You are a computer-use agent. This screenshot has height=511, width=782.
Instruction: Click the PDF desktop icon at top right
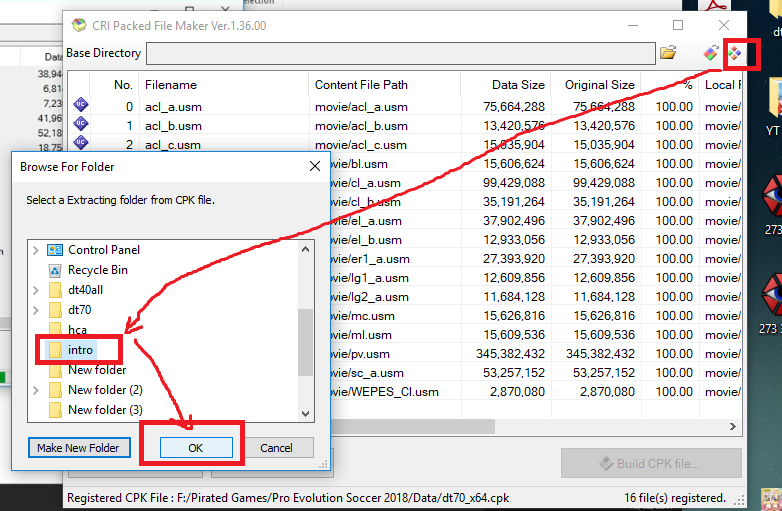tap(716, 5)
